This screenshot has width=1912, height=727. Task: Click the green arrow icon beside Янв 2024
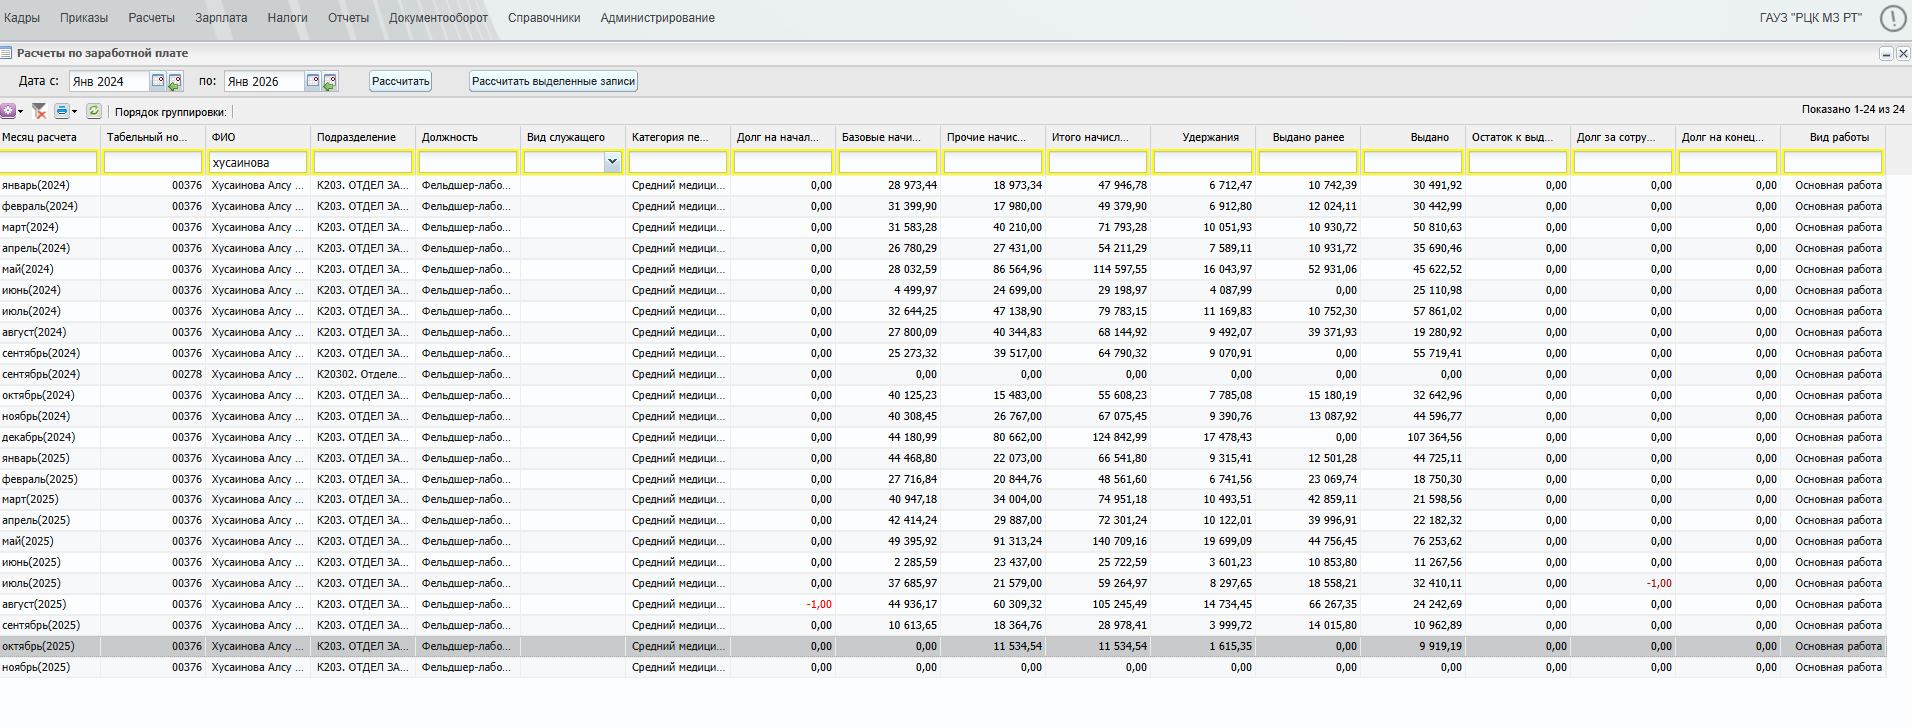tap(175, 82)
